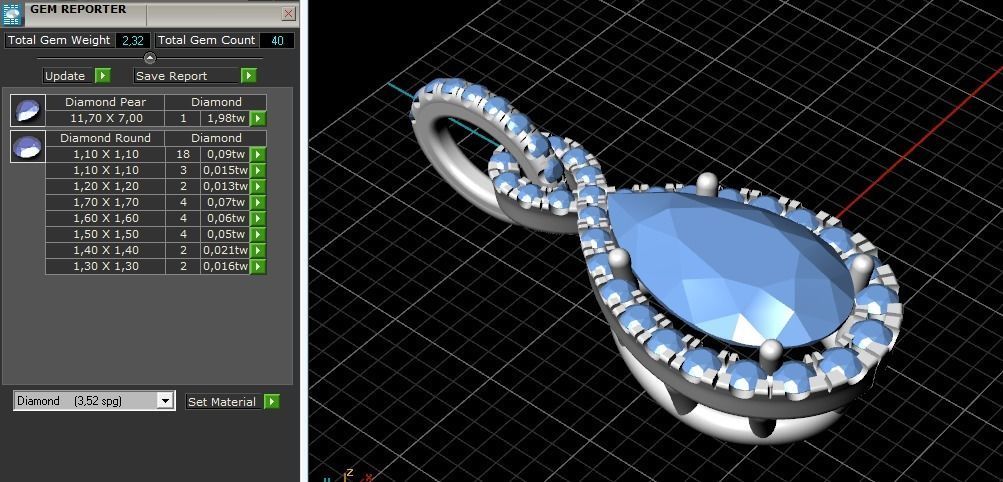Click the green arrow for the 0,05tw row
Screen dimensions: 1003x482
click(258, 234)
